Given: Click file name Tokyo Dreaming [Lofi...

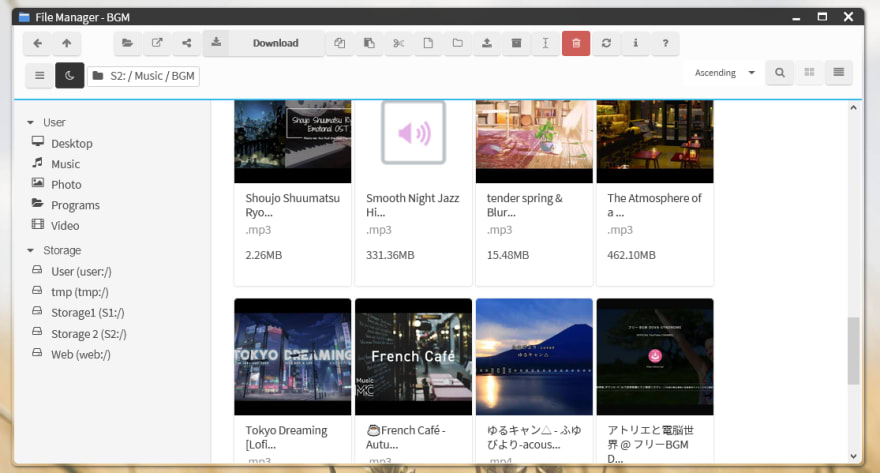Looking at the screenshot, I should (286, 437).
